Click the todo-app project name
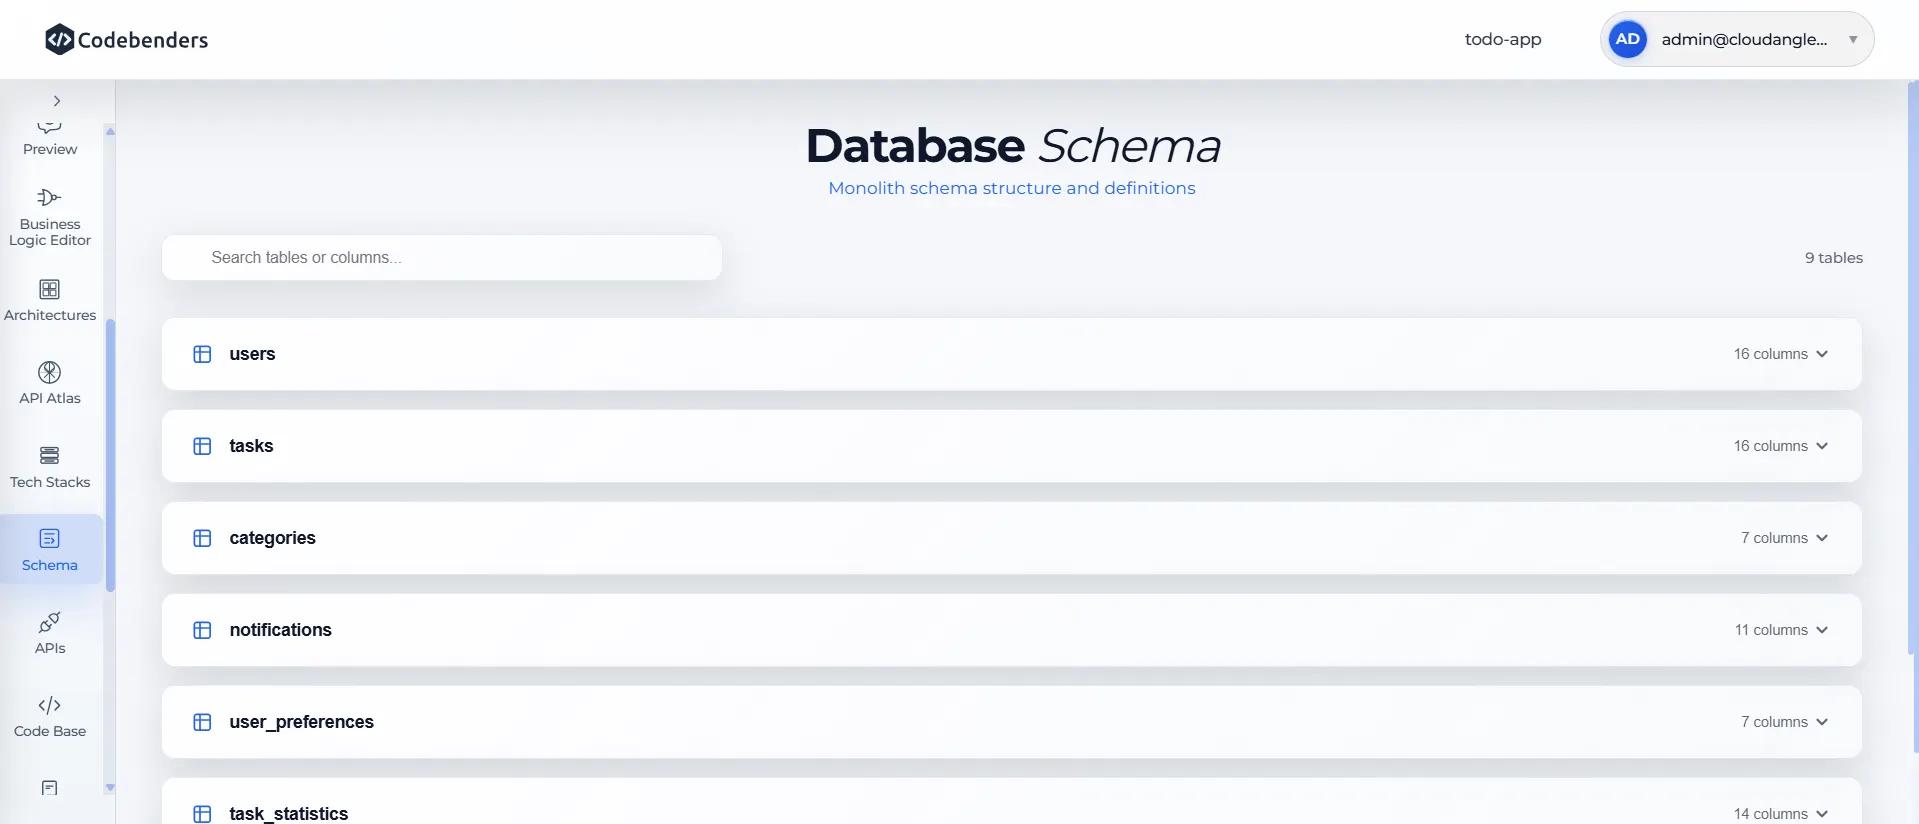This screenshot has width=1919, height=824. click(1502, 40)
